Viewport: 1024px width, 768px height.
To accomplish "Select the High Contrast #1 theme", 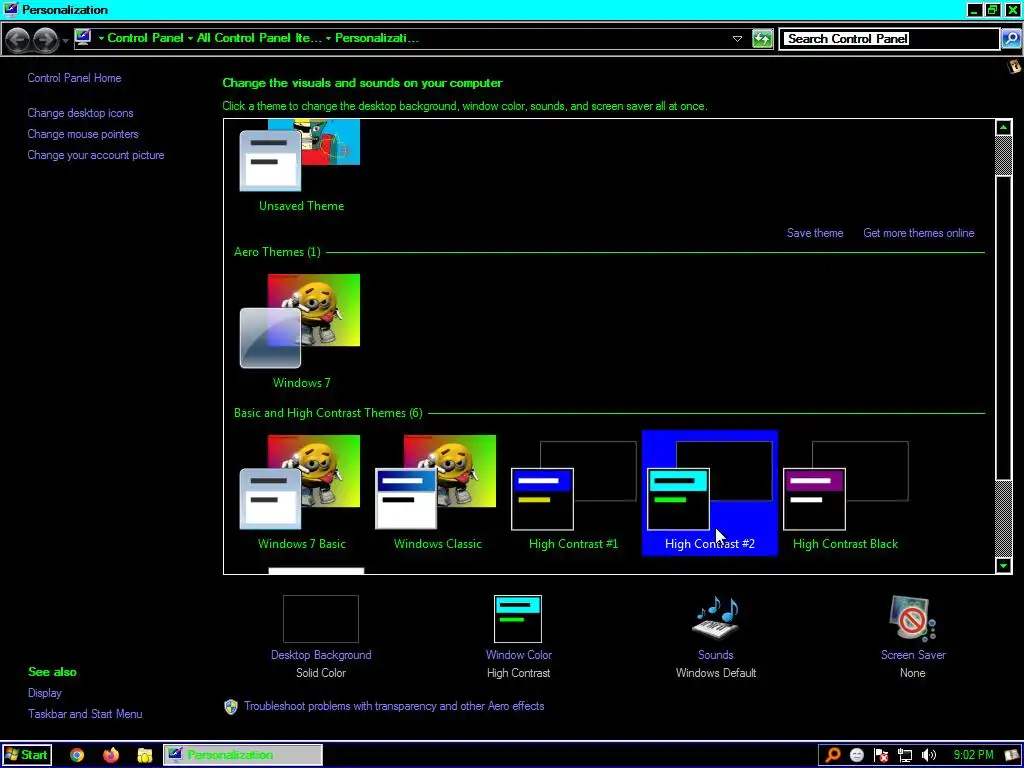I will 573,493.
